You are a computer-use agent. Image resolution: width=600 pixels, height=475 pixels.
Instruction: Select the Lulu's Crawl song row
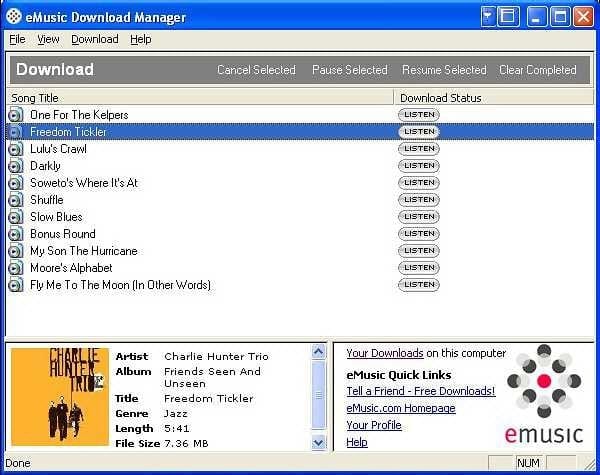click(300, 149)
